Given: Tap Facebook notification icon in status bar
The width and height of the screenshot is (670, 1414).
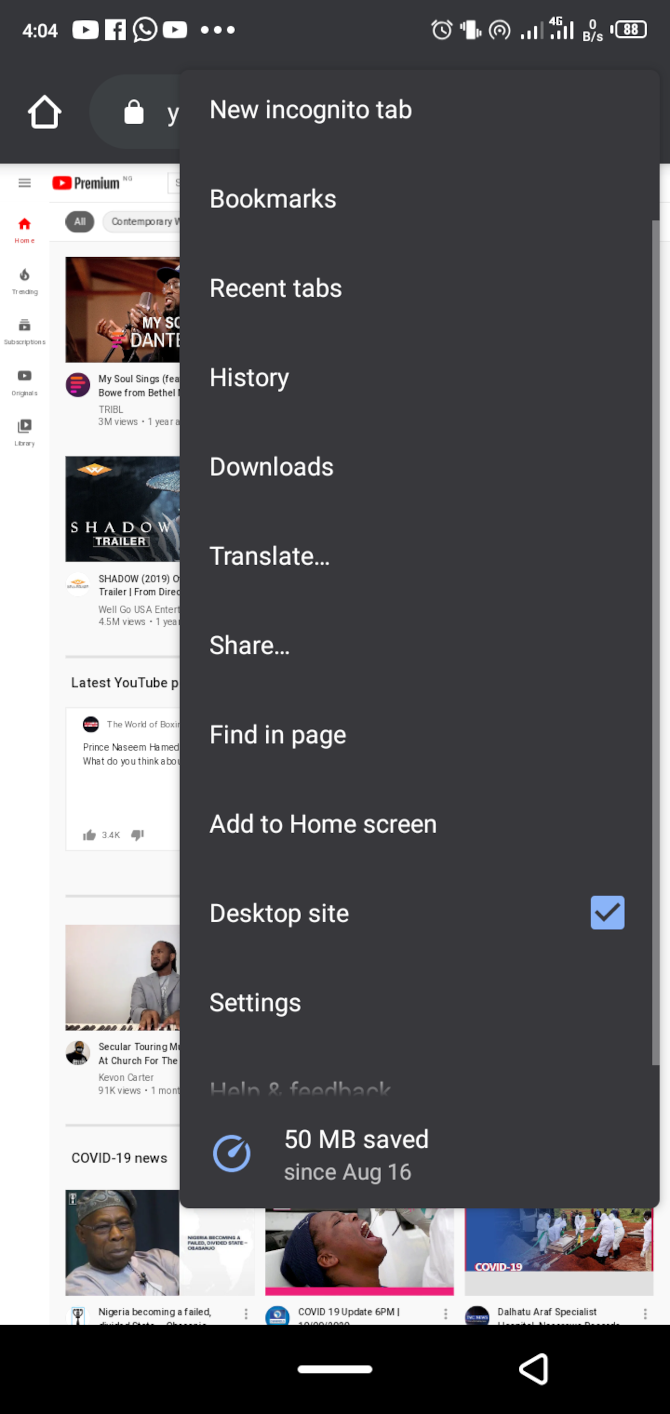Looking at the screenshot, I should point(116,29).
